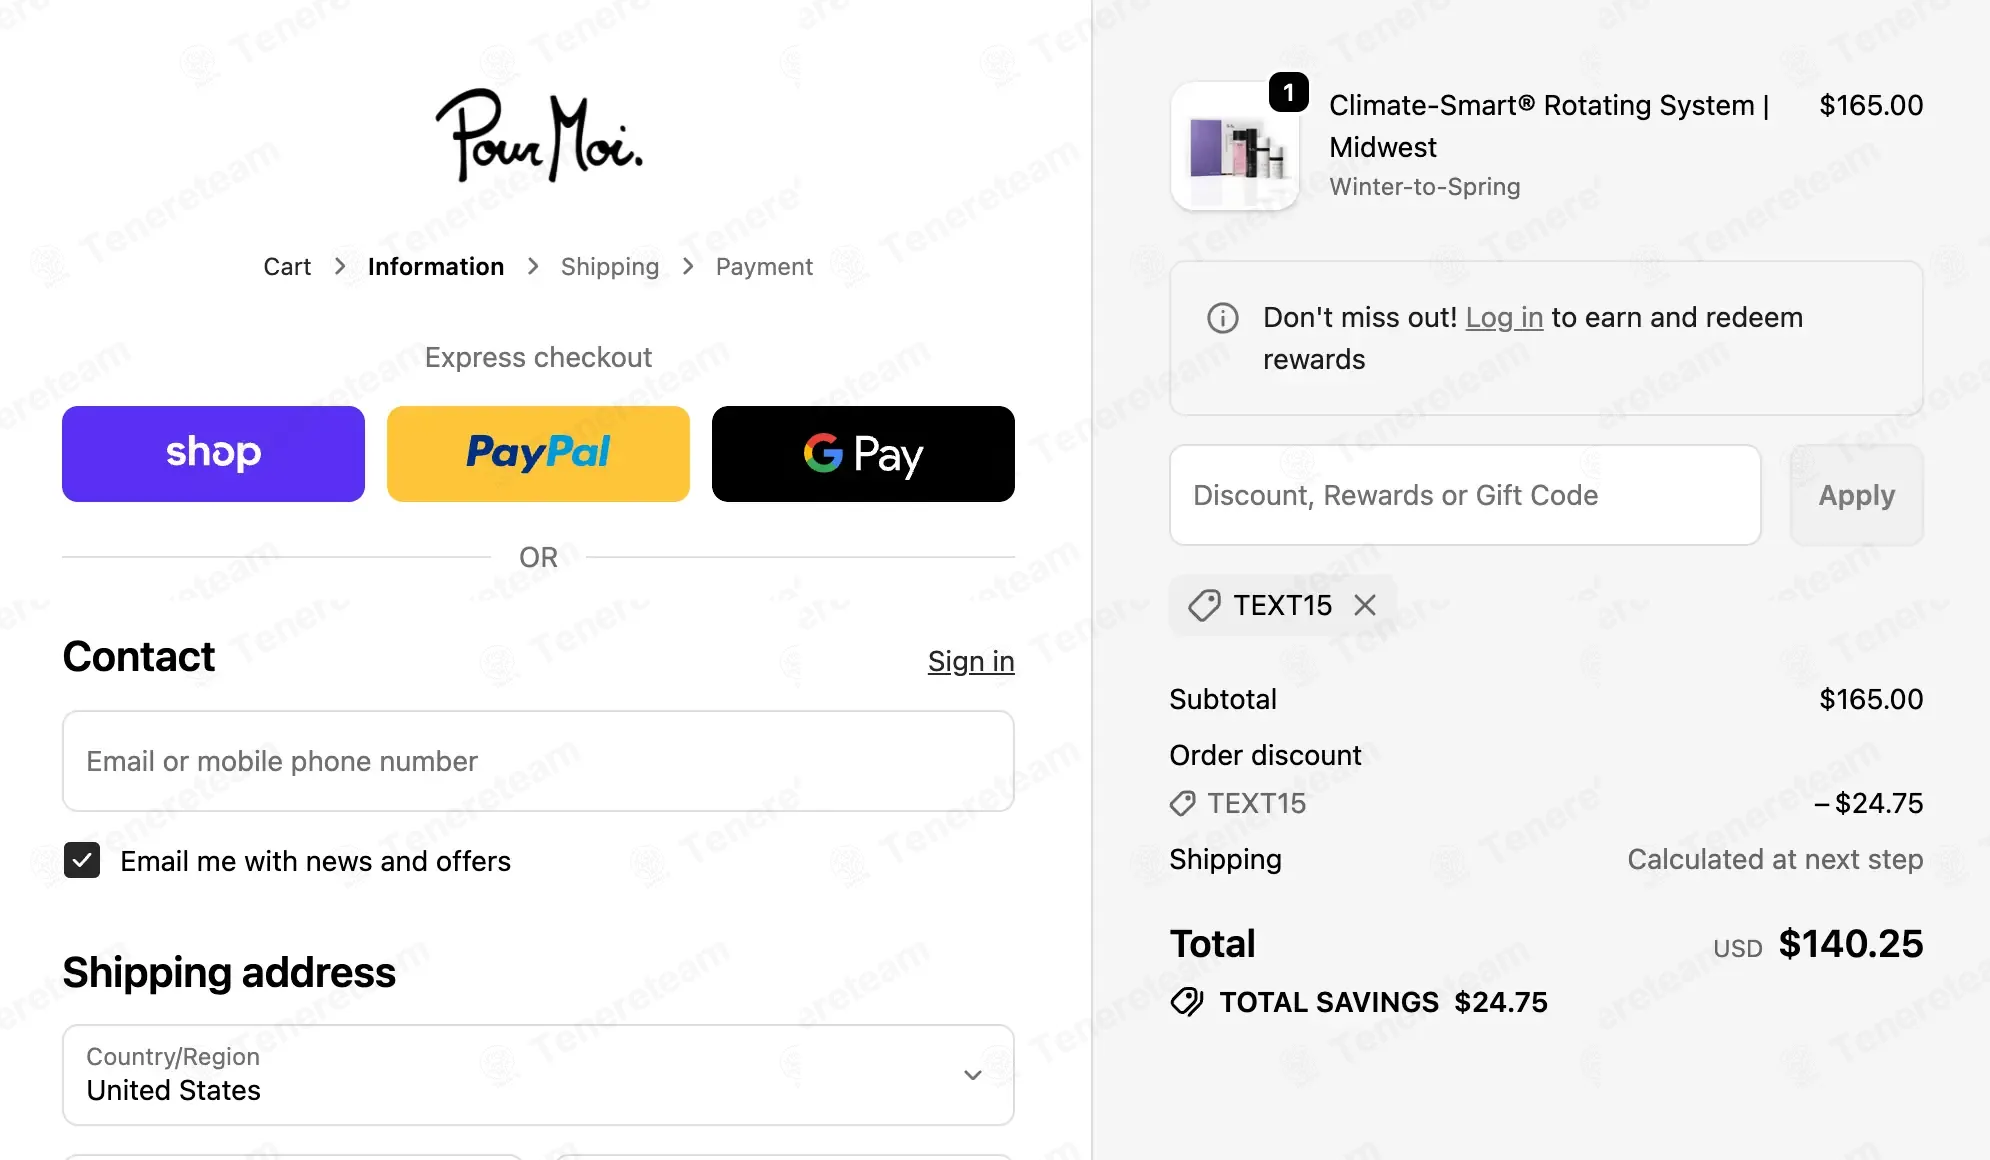Click the info icon beside rewards notice
This screenshot has width=1990, height=1160.
click(1222, 318)
